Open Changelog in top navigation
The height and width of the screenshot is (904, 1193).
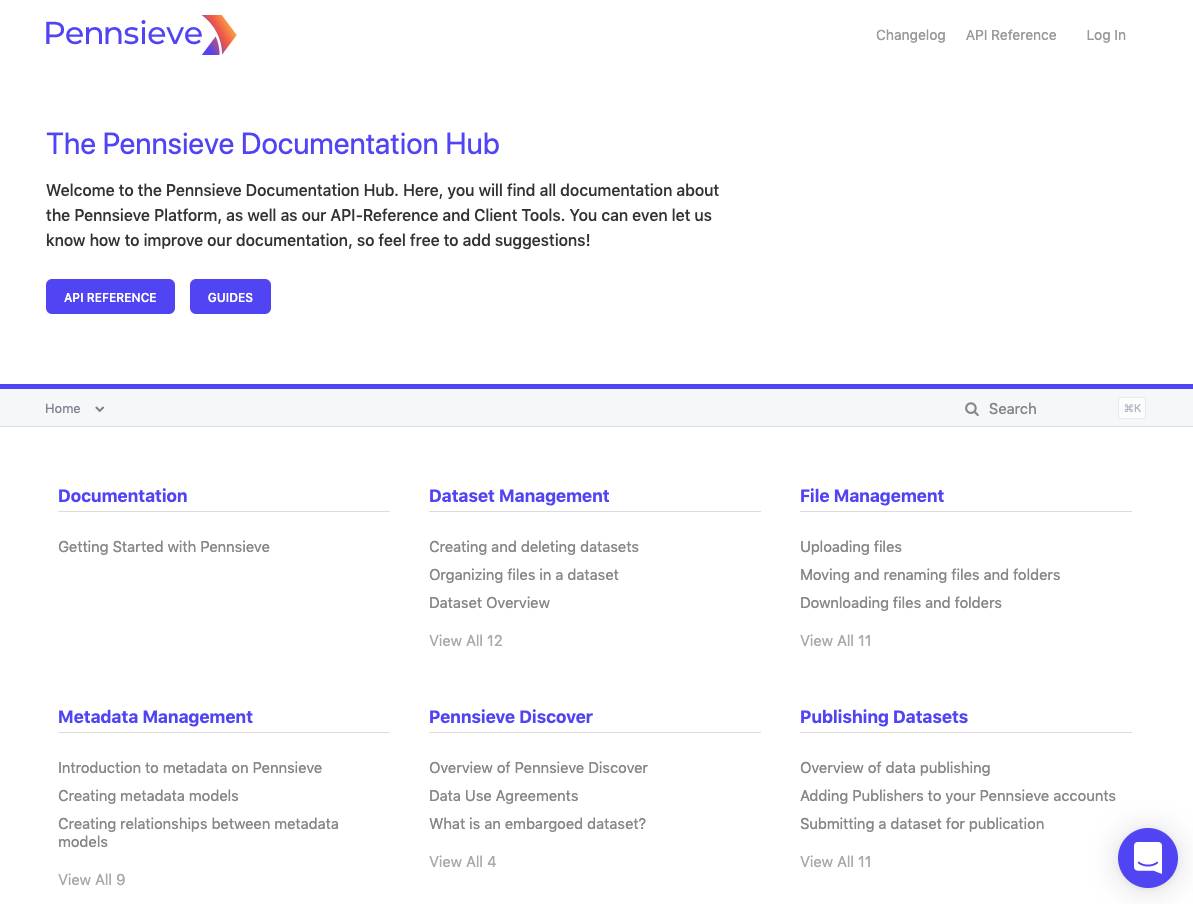910,35
